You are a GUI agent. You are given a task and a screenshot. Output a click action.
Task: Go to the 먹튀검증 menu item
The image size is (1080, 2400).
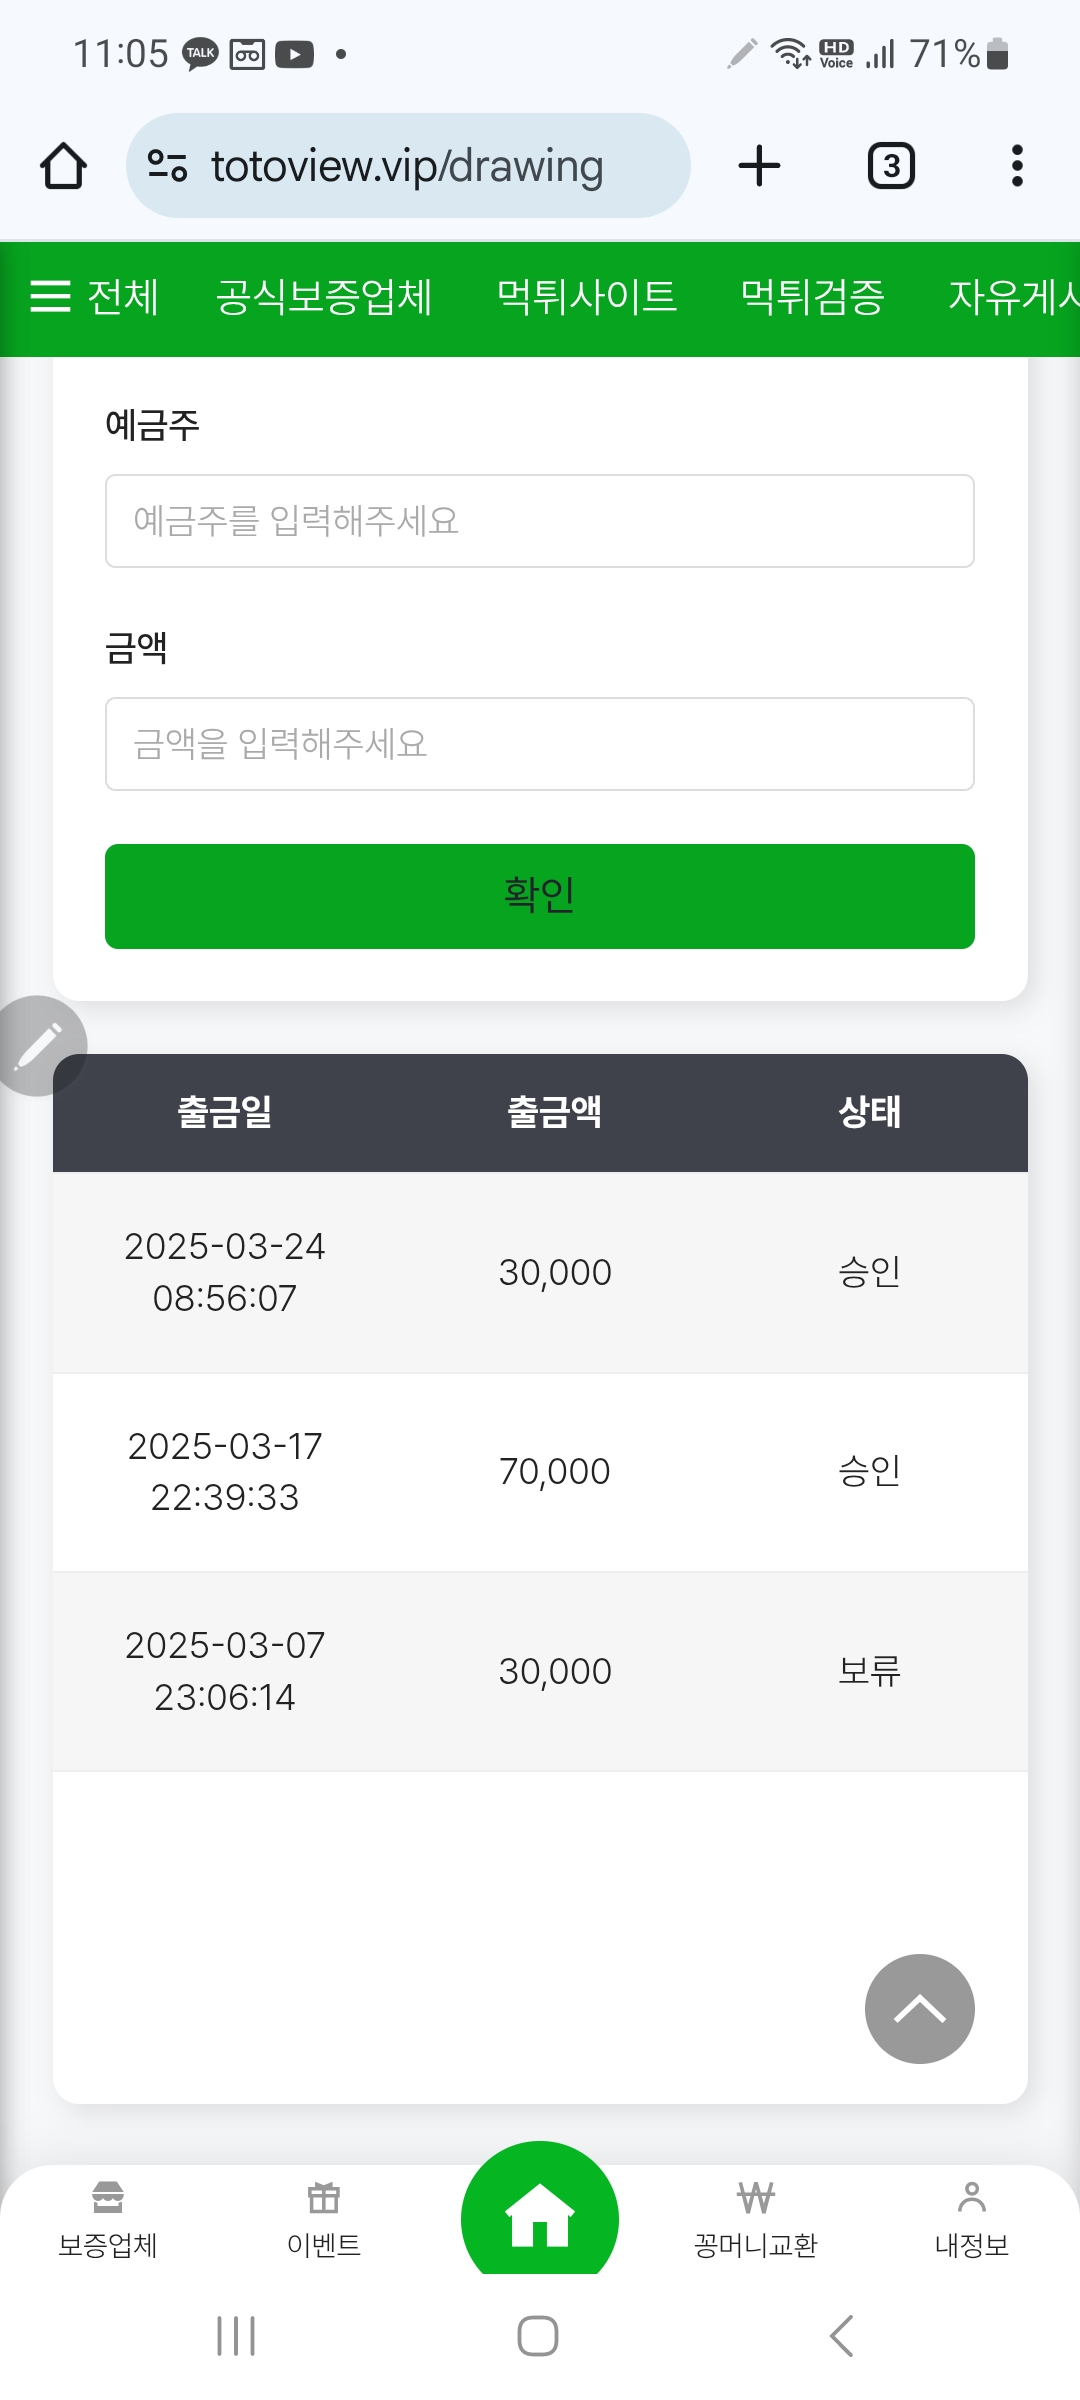[812, 297]
